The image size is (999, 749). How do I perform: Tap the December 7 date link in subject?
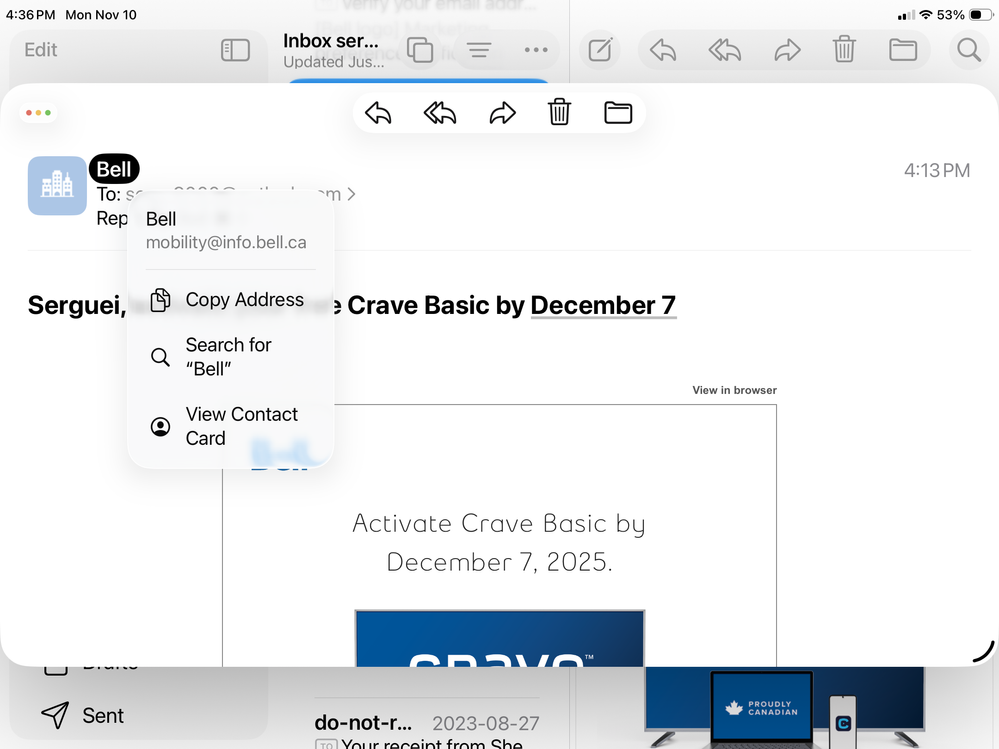click(603, 305)
